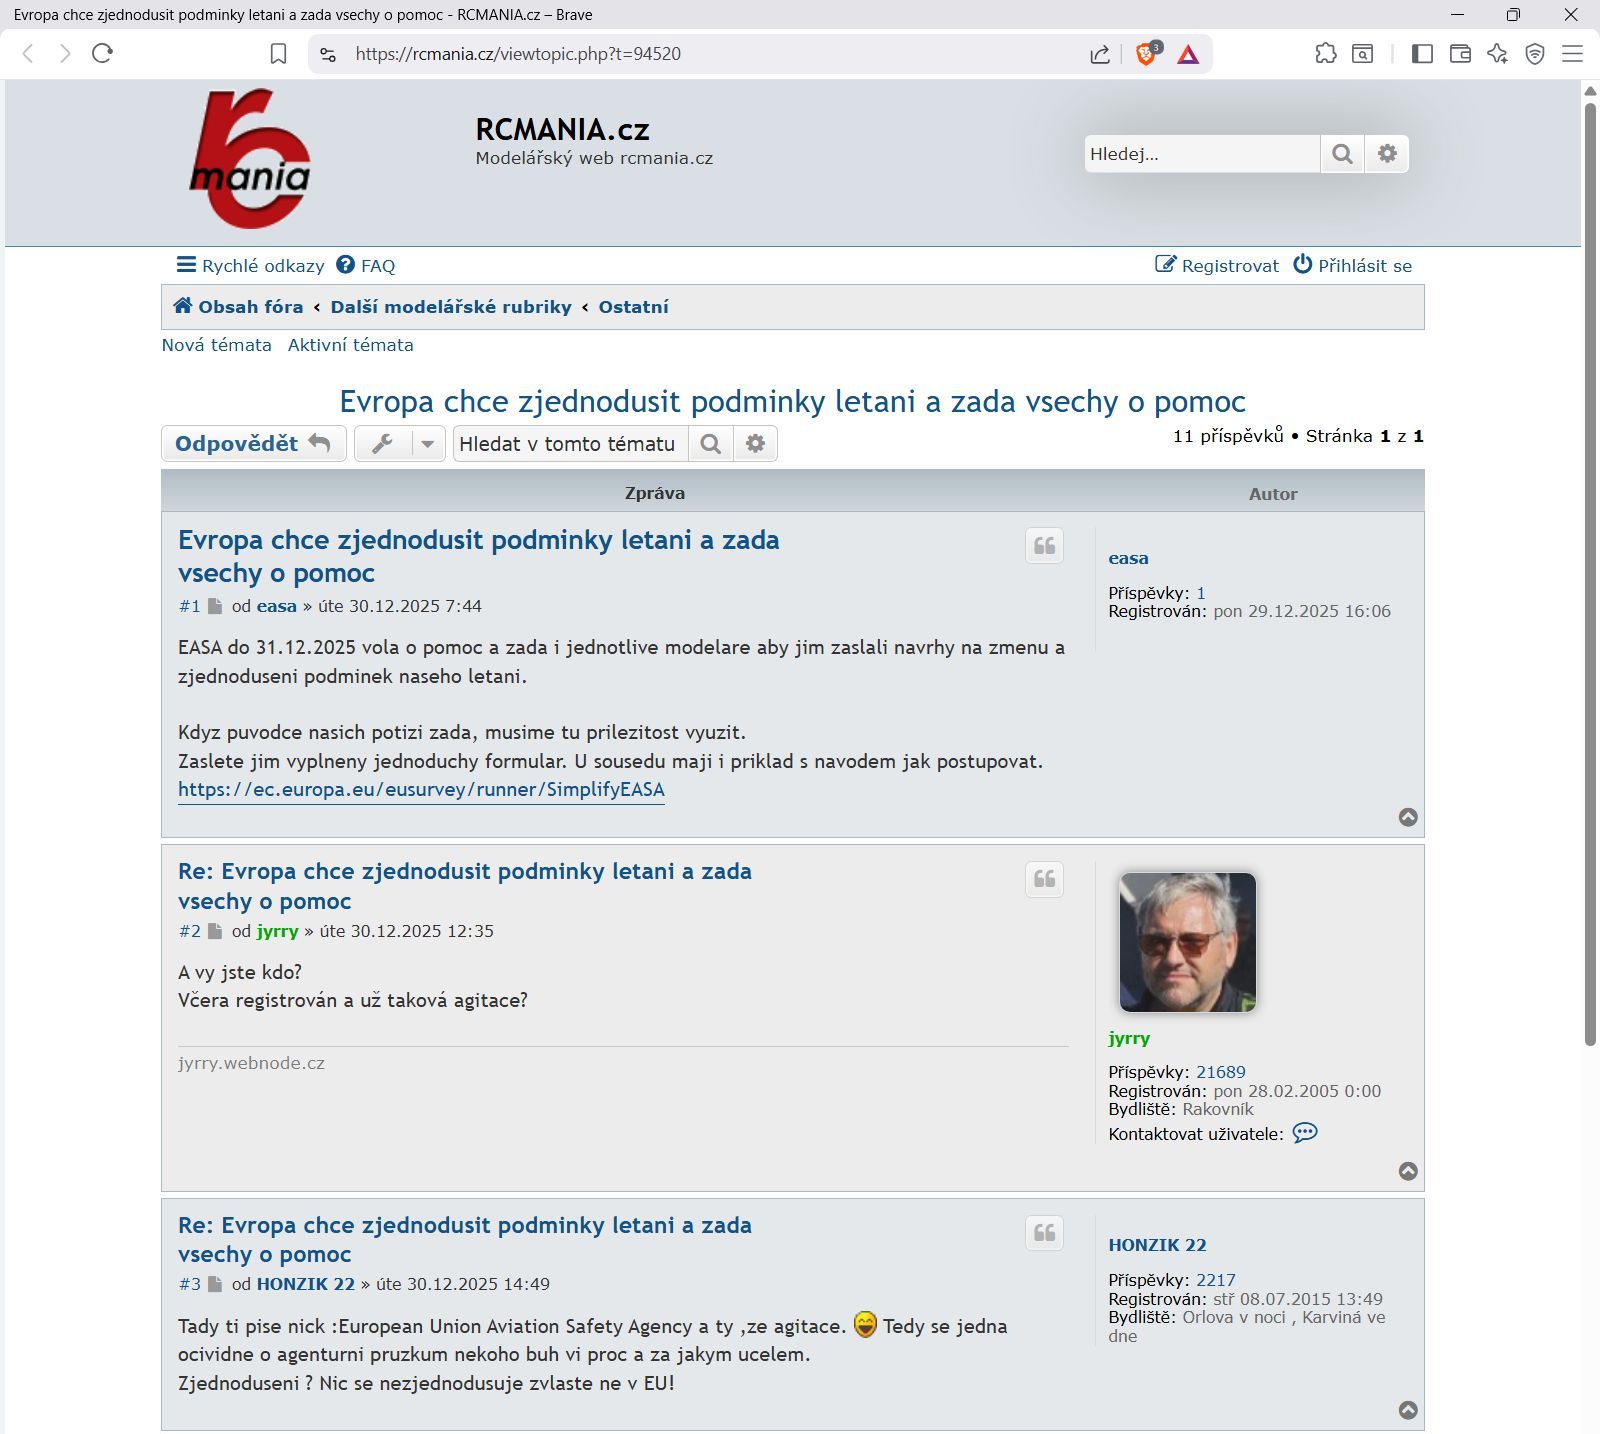Screen dimensions: 1600x1434
Task: Focus the Hledat v tomto tématu field
Action: coord(570,444)
